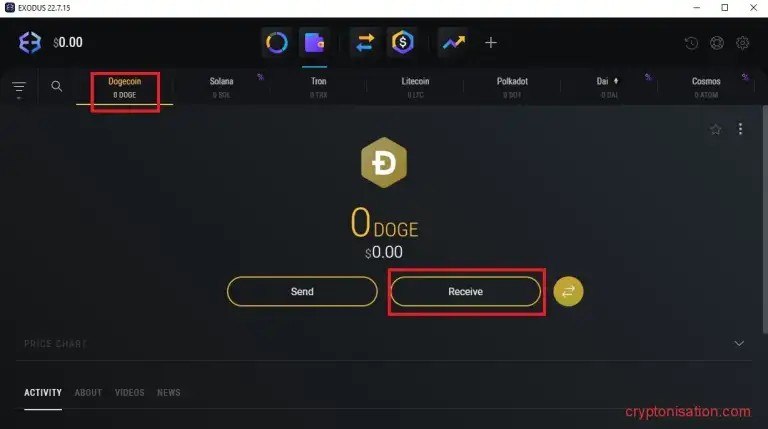The height and width of the screenshot is (429, 768).
Task: Switch to the About tab
Action: (88, 392)
